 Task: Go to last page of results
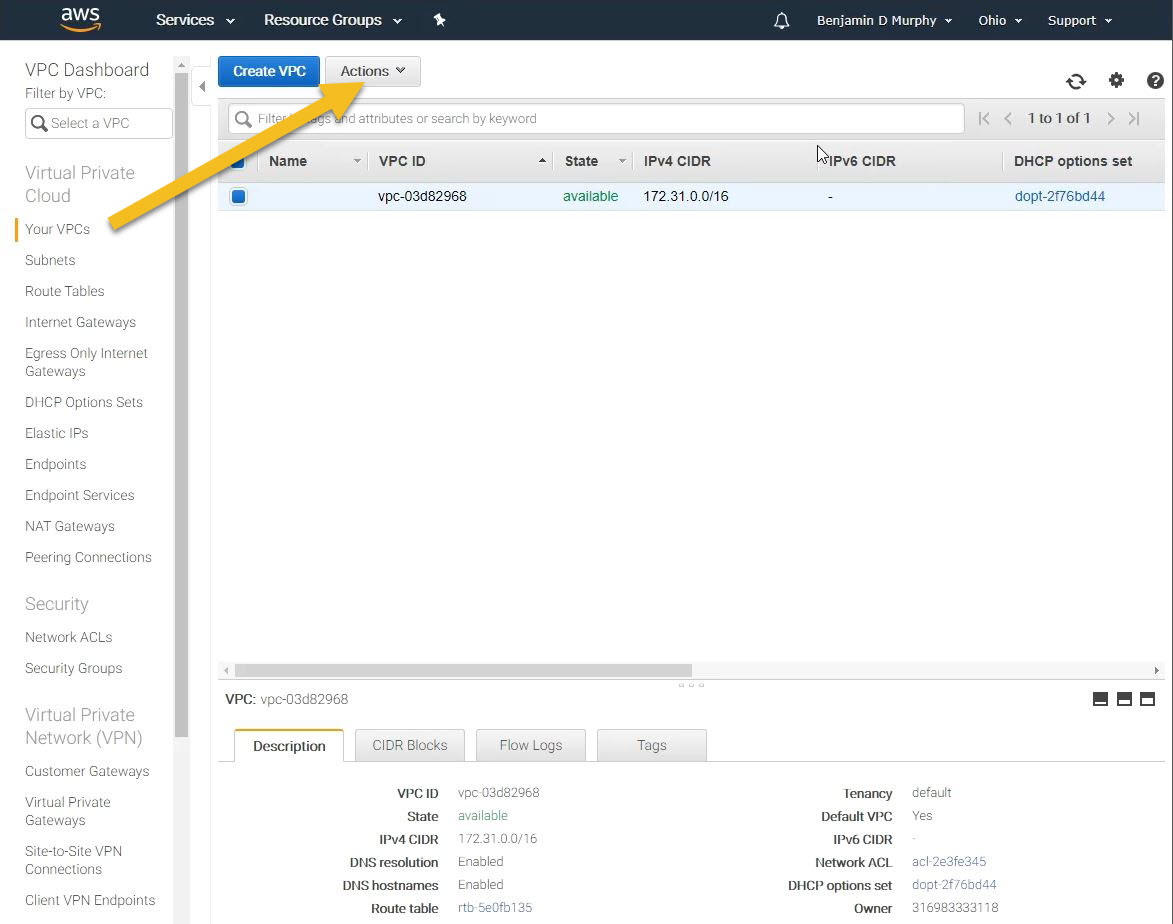(1134, 118)
